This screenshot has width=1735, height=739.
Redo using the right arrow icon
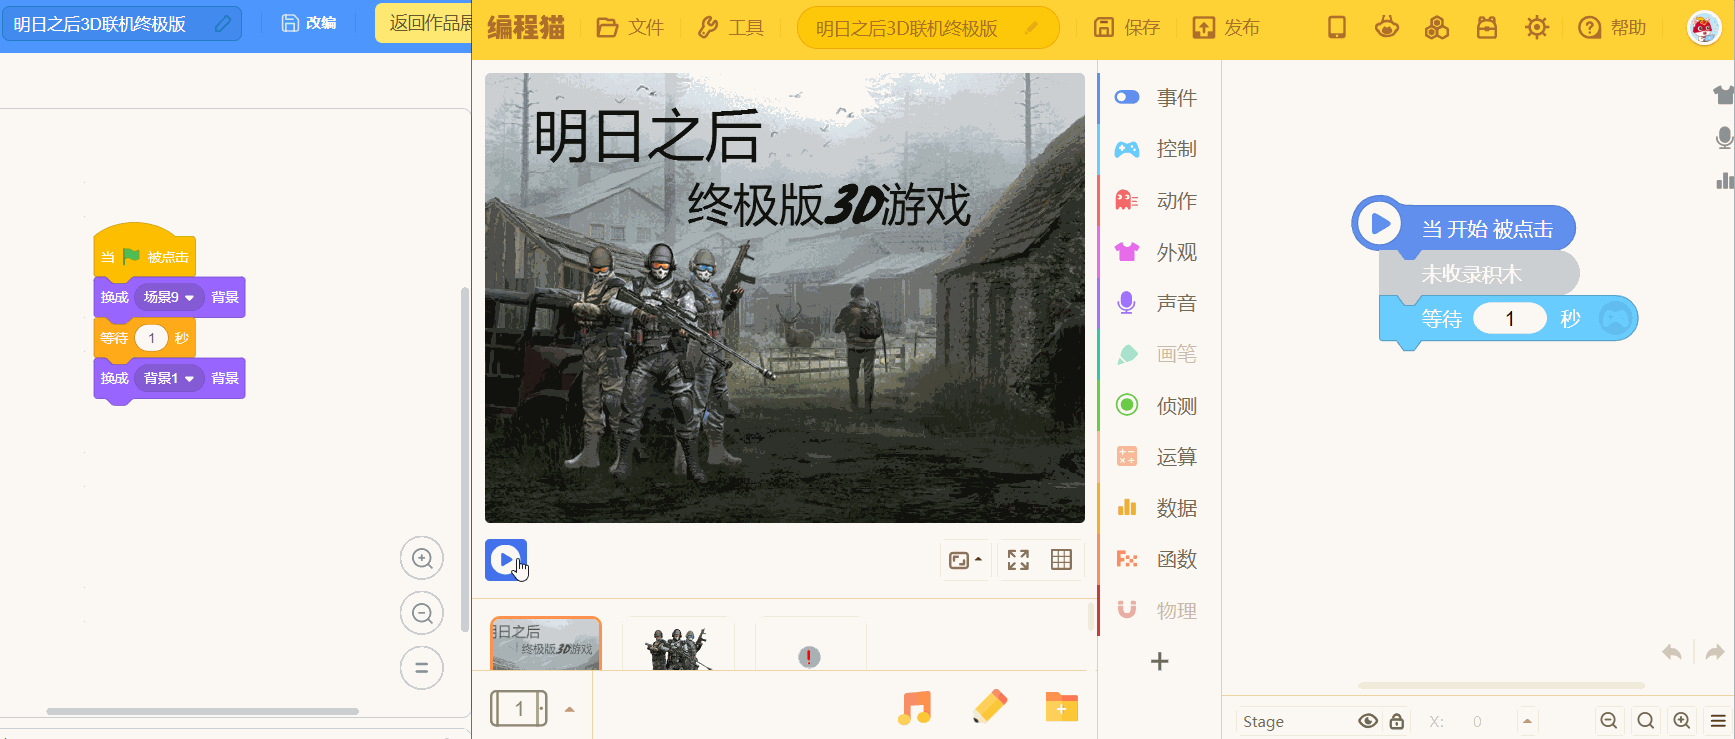[x=1715, y=652]
